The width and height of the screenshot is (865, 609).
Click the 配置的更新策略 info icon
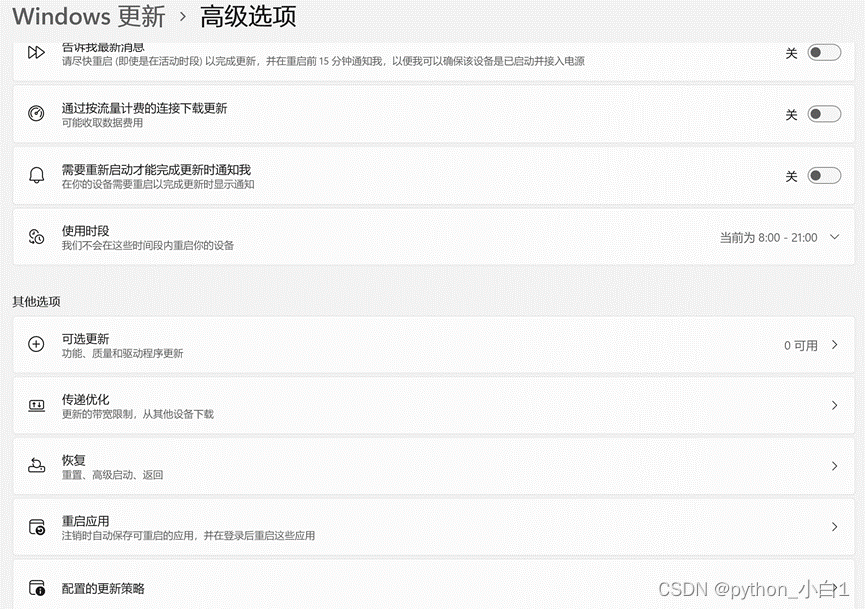[x=36, y=587]
